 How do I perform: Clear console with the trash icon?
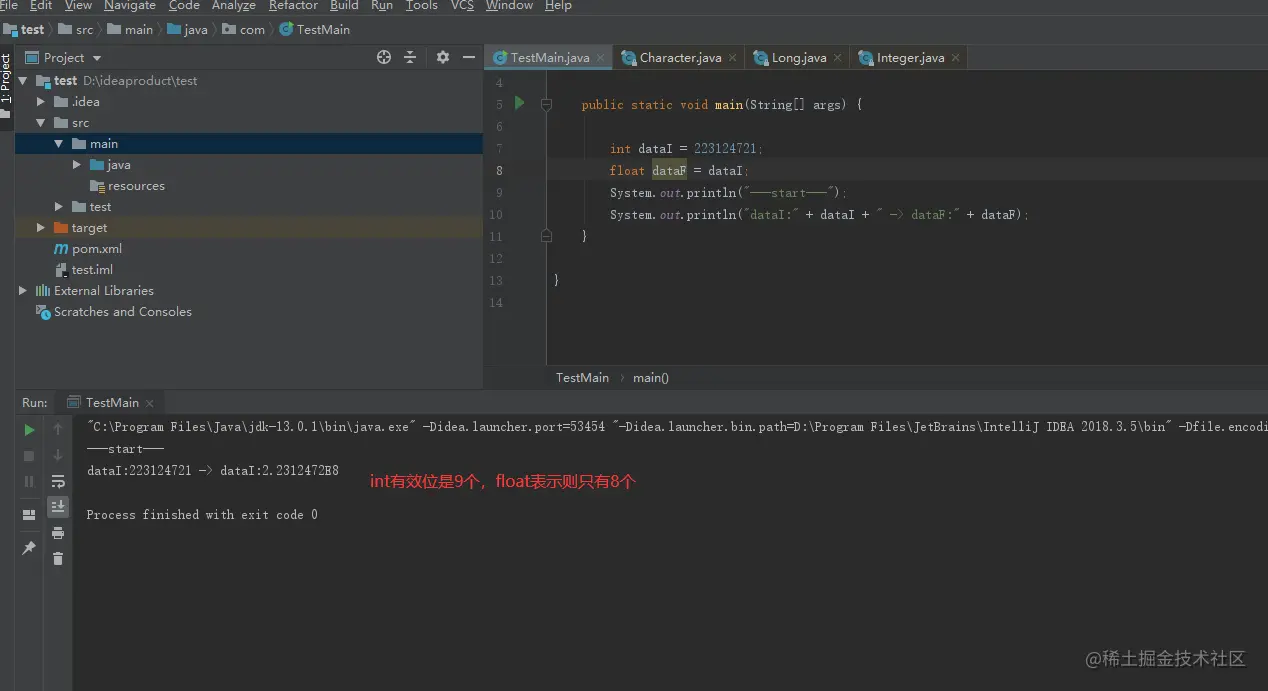(x=58, y=559)
